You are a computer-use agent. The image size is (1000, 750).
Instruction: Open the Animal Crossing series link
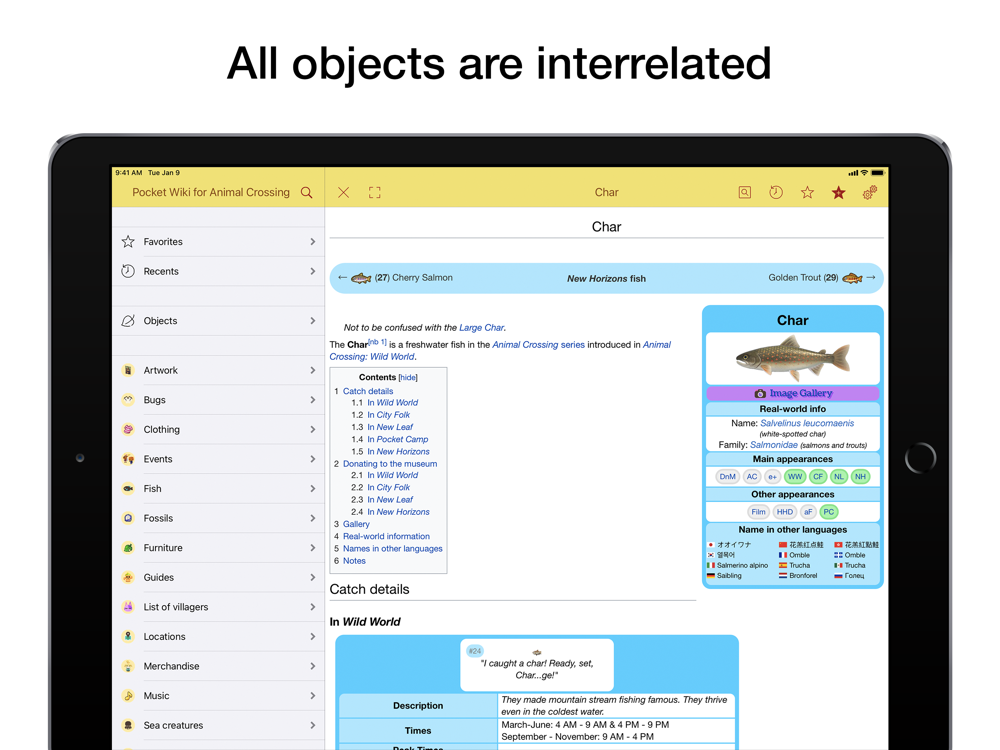pos(538,344)
